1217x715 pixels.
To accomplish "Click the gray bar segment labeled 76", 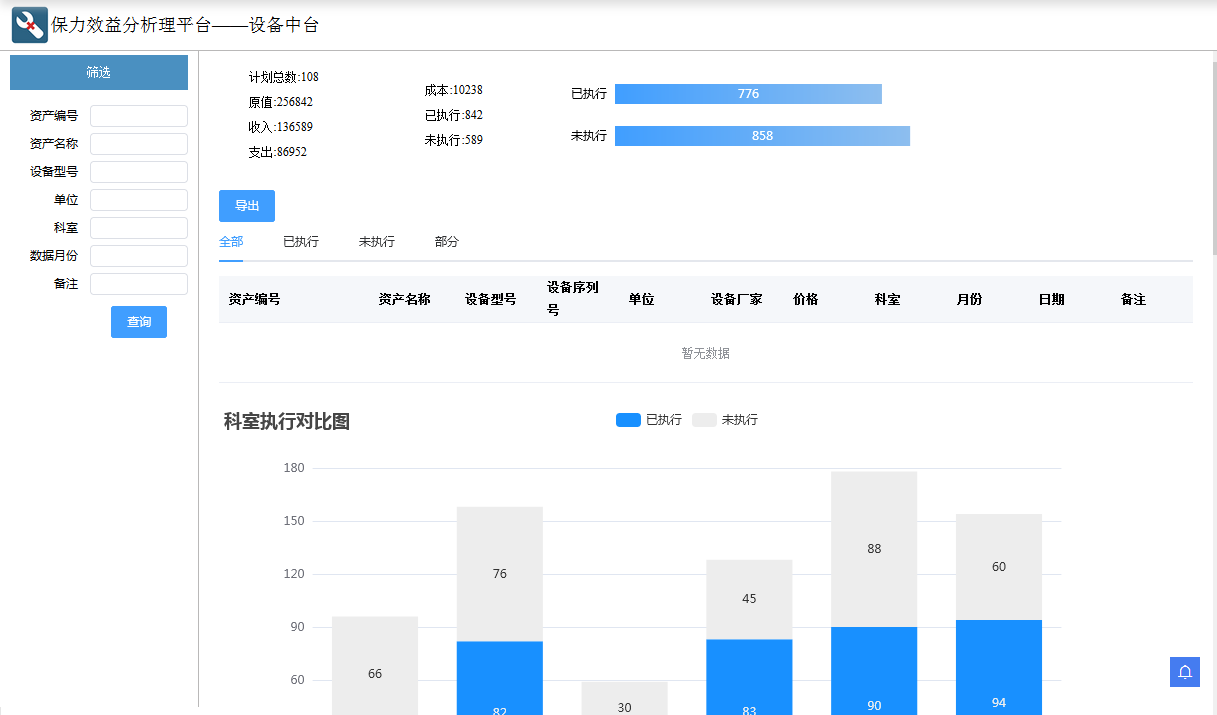I will click(x=500, y=574).
